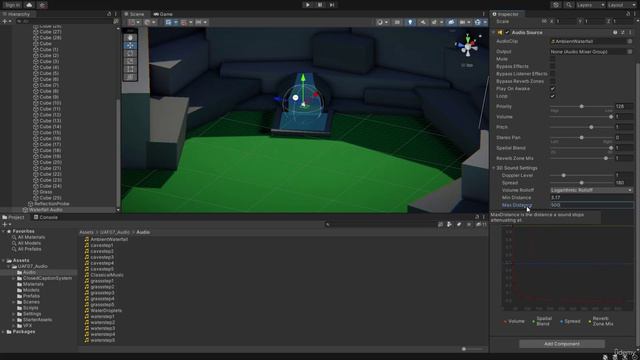Expand the Packages folder
640x360 pixels.
pos(4,332)
